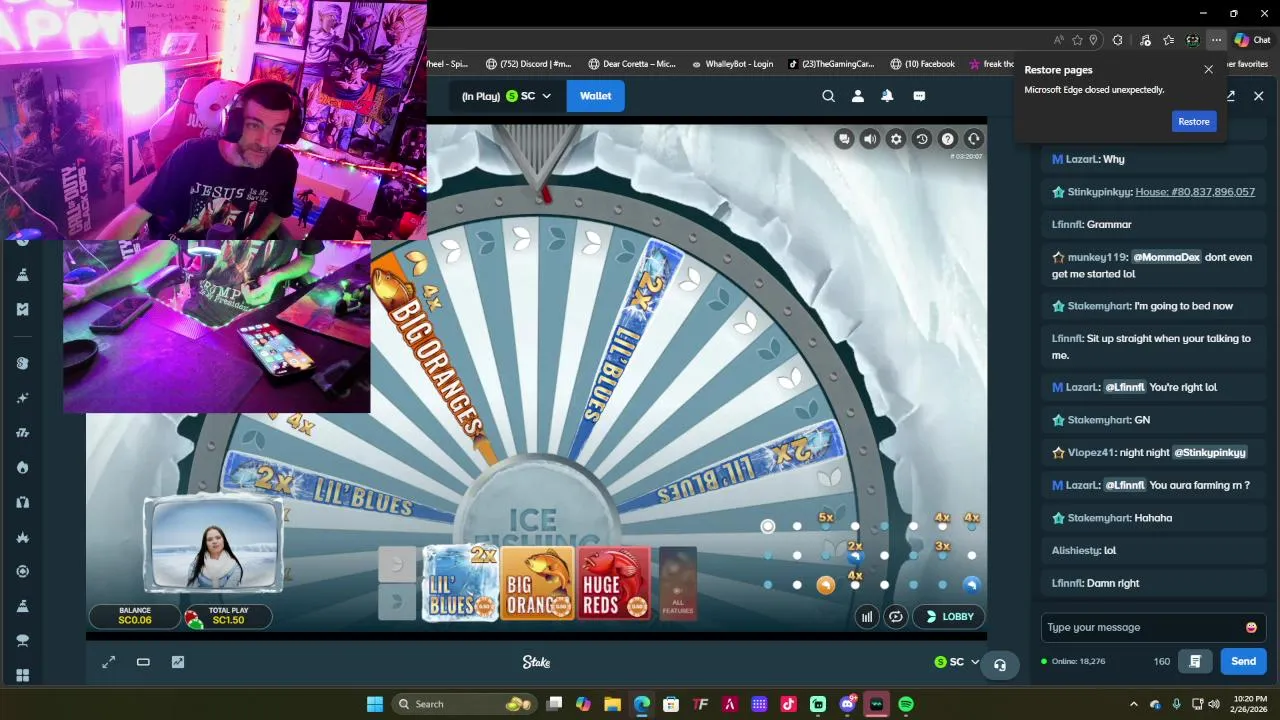Click the live support headset floating button

tap(999, 665)
